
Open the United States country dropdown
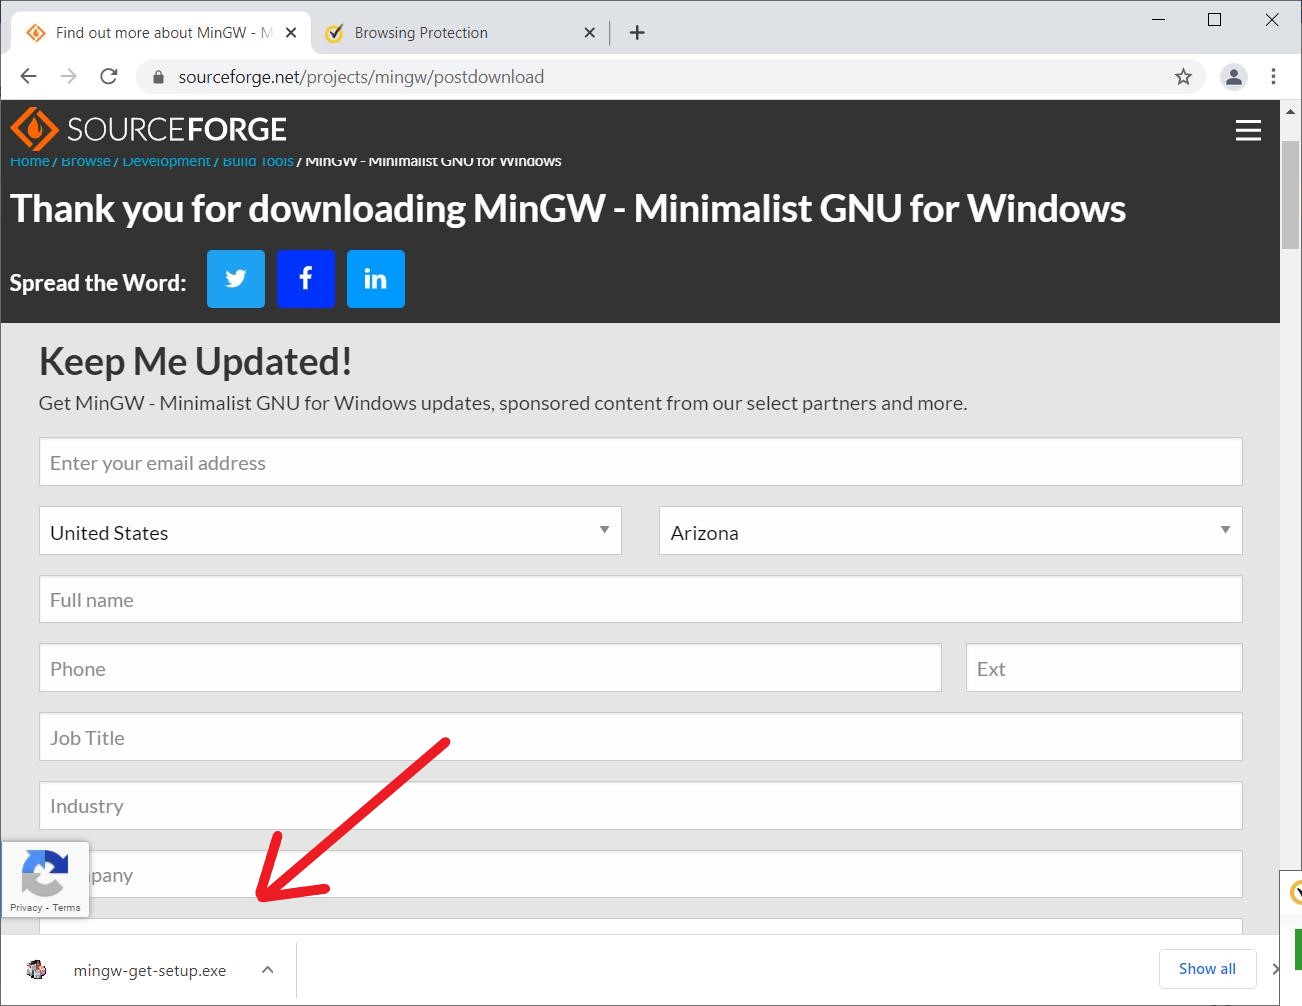point(330,531)
